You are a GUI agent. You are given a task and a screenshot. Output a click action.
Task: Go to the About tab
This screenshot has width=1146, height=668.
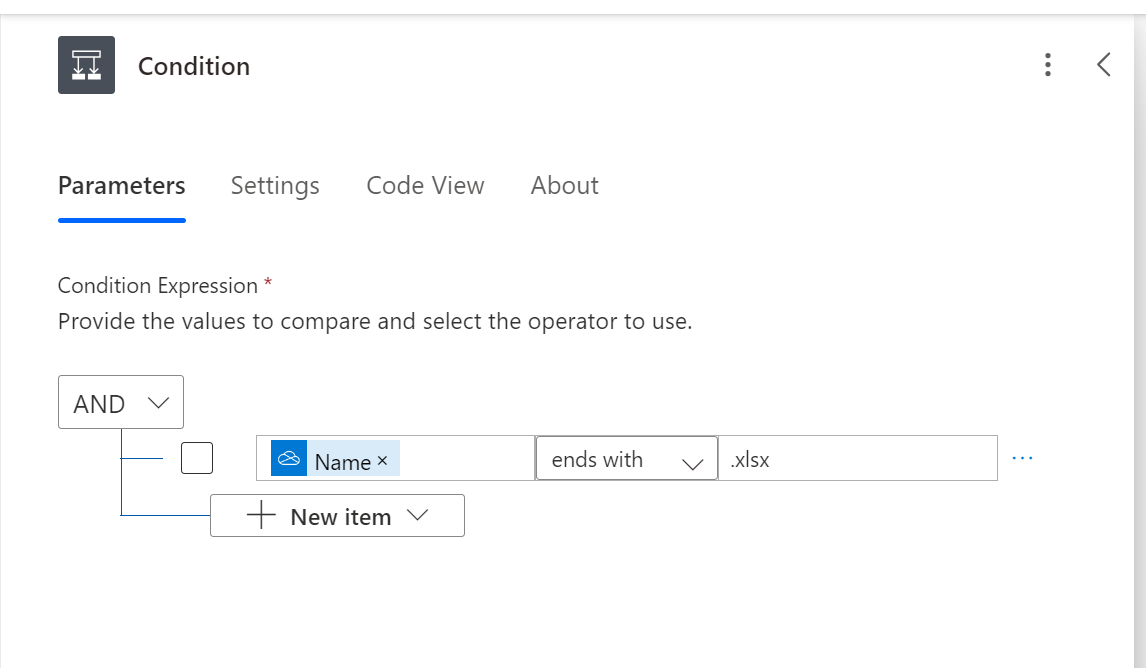pyautogui.click(x=564, y=185)
